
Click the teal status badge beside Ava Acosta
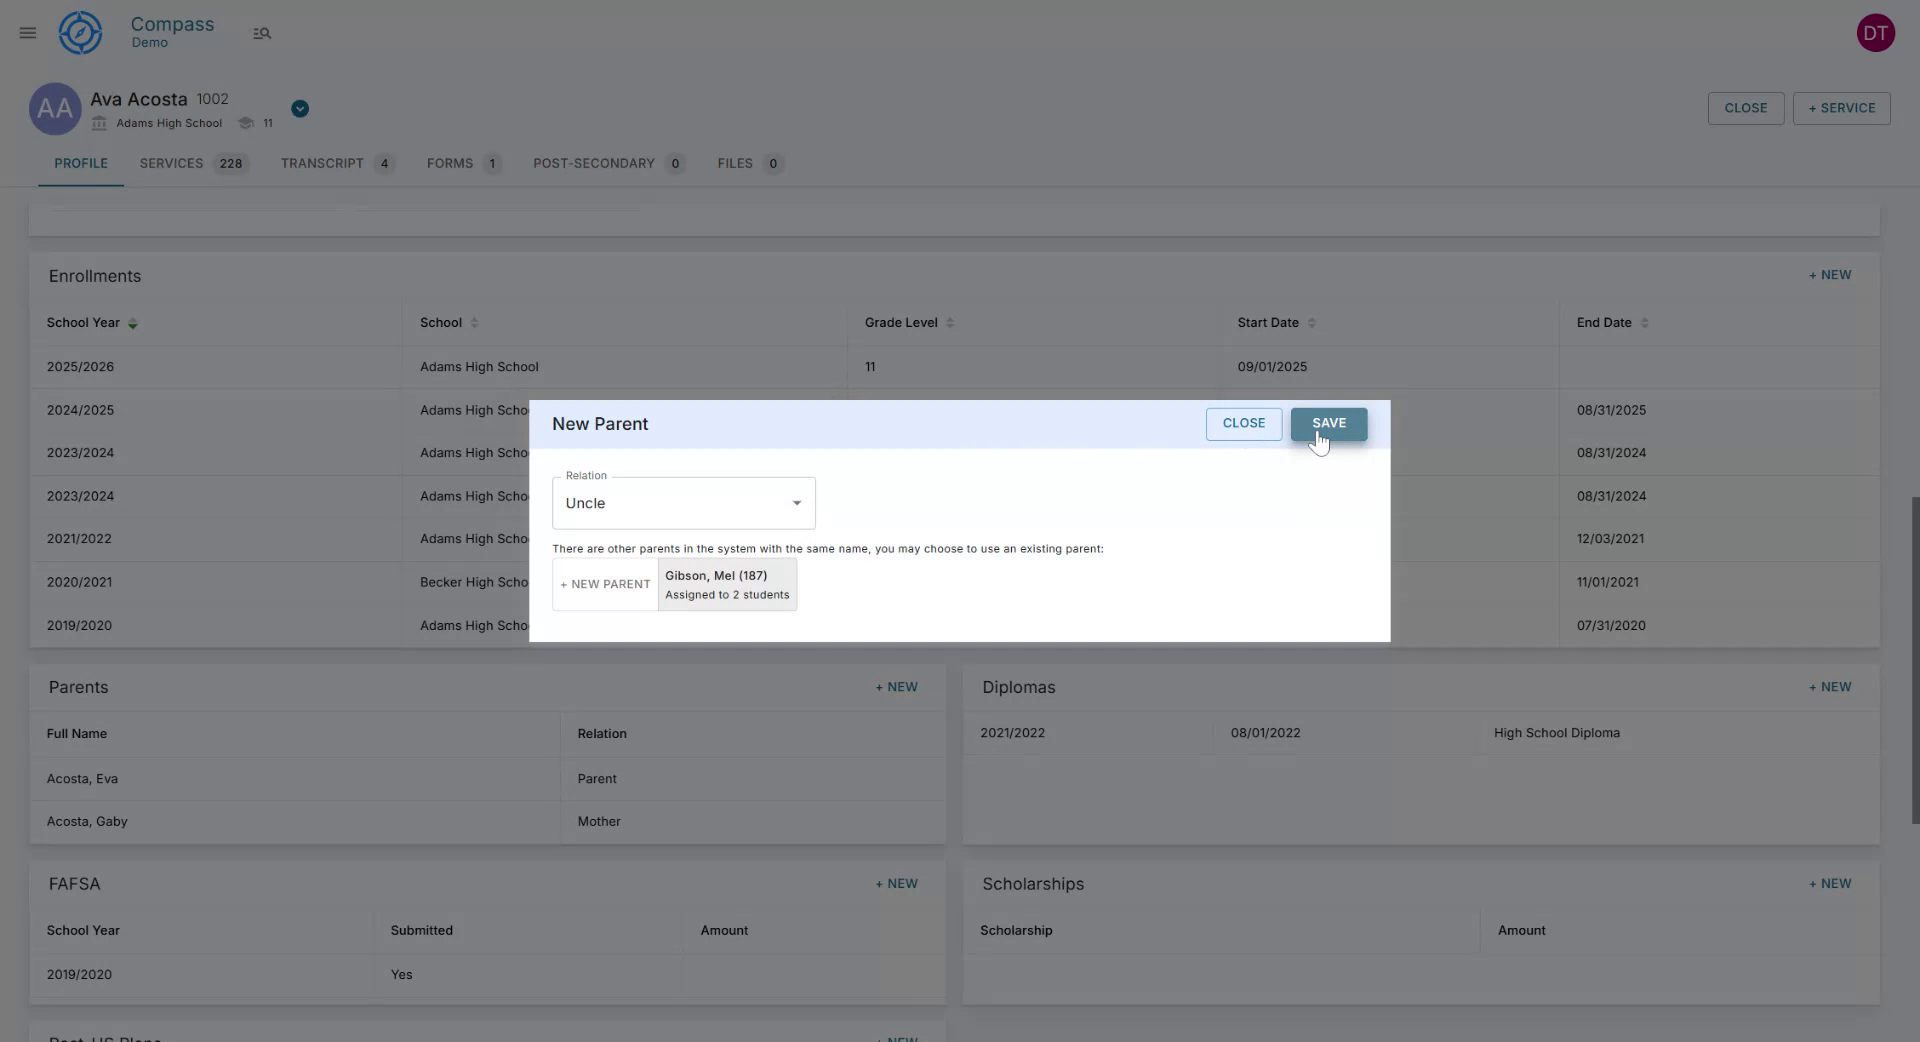coord(299,108)
